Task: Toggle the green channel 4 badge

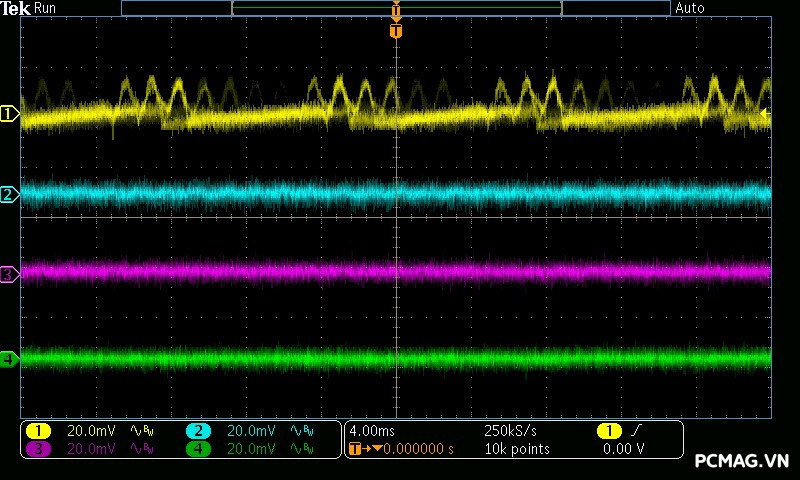Action: click(x=198, y=449)
